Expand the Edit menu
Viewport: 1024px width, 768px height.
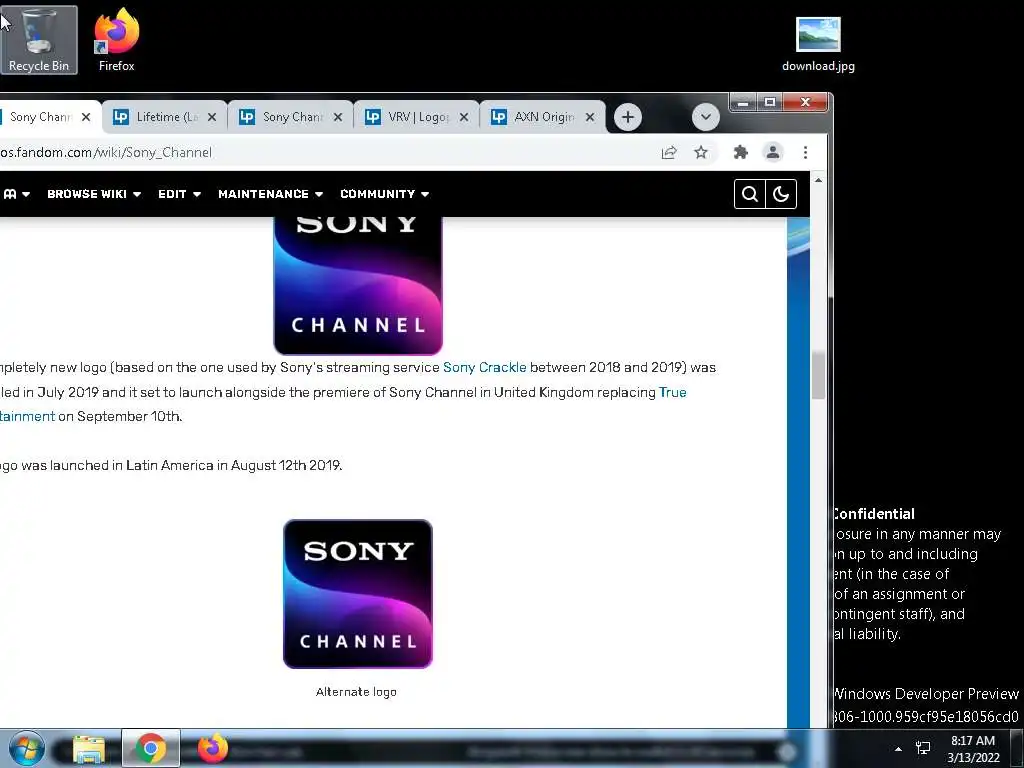click(180, 194)
